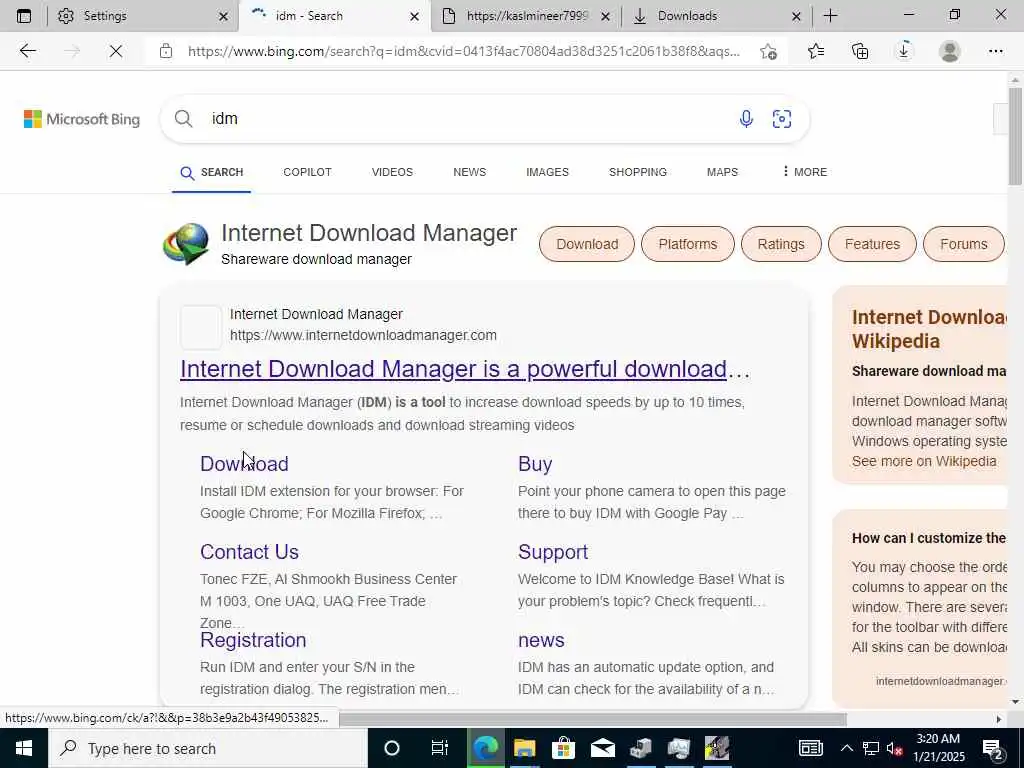Open Microsoft Store from taskbar
This screenshot has width=1024, height=768.
click(x=563, y=748)
